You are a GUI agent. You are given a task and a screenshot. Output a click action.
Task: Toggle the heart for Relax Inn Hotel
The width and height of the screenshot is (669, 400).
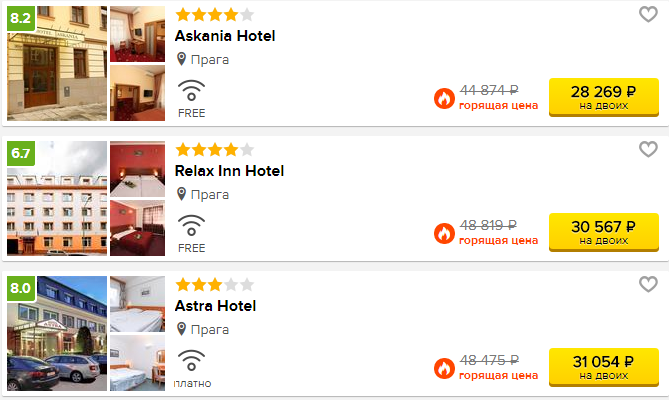pyautogui.click(x=648, y=149)
